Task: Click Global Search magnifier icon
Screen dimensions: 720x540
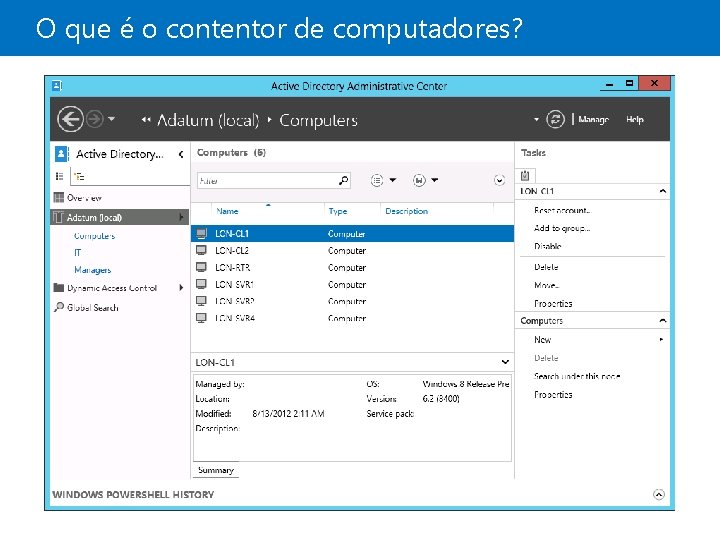Action: coord(59,307)
